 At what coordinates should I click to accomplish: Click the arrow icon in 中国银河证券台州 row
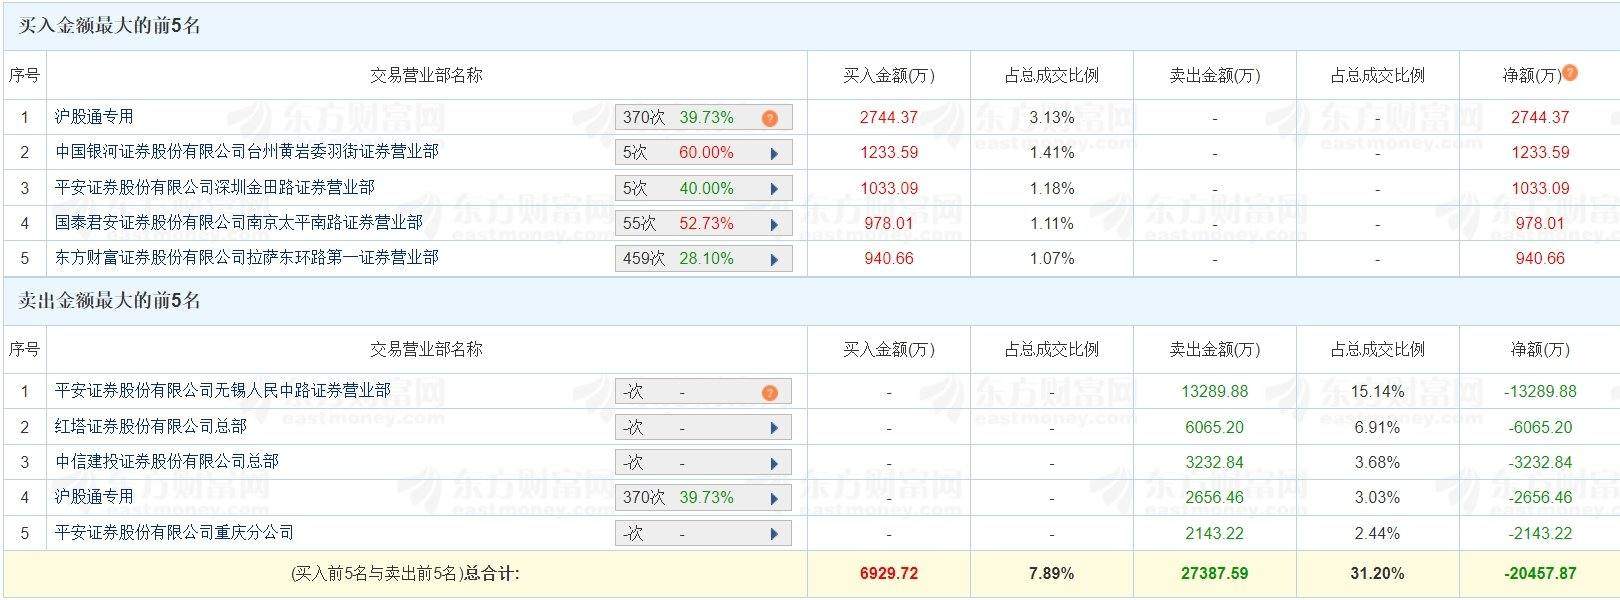(774, 154)
